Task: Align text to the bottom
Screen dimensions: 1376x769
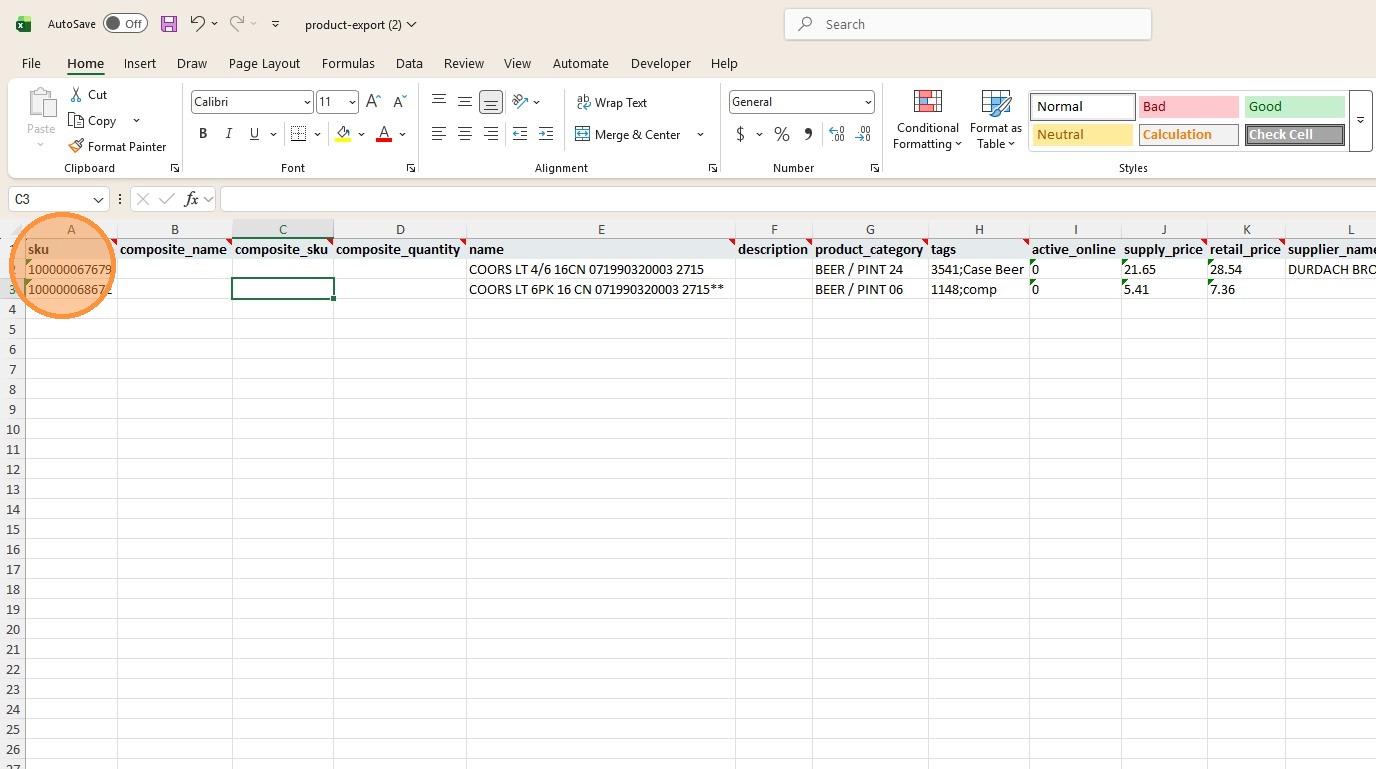Action: 491,102
